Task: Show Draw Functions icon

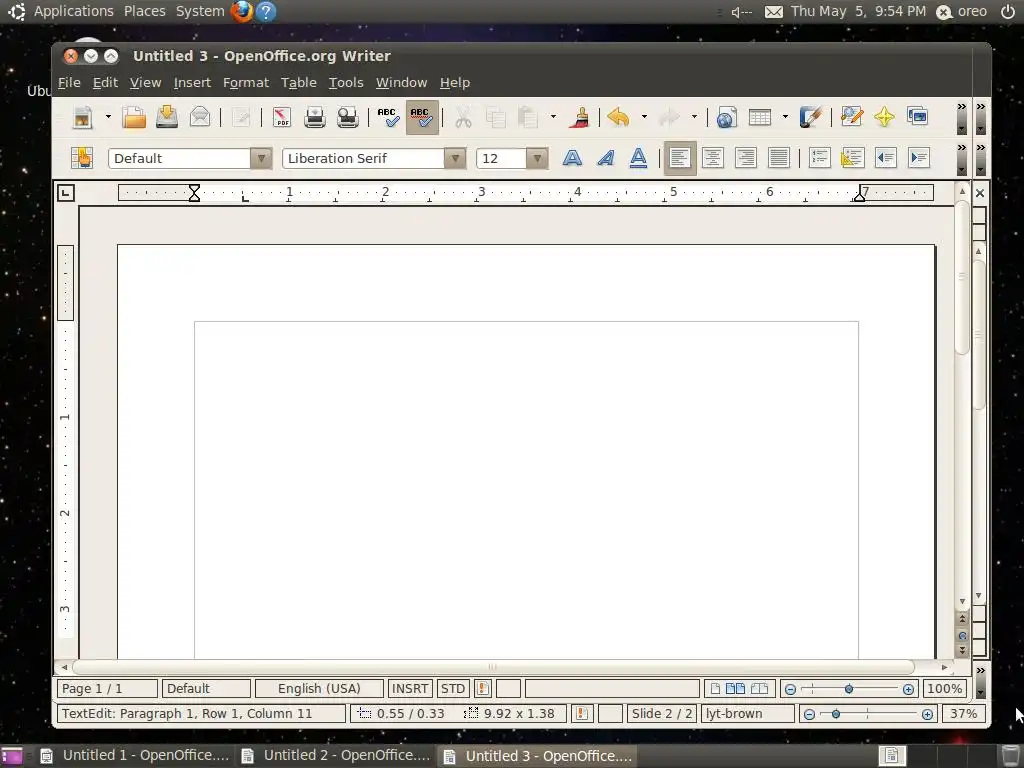Action: tap(810, 118)
